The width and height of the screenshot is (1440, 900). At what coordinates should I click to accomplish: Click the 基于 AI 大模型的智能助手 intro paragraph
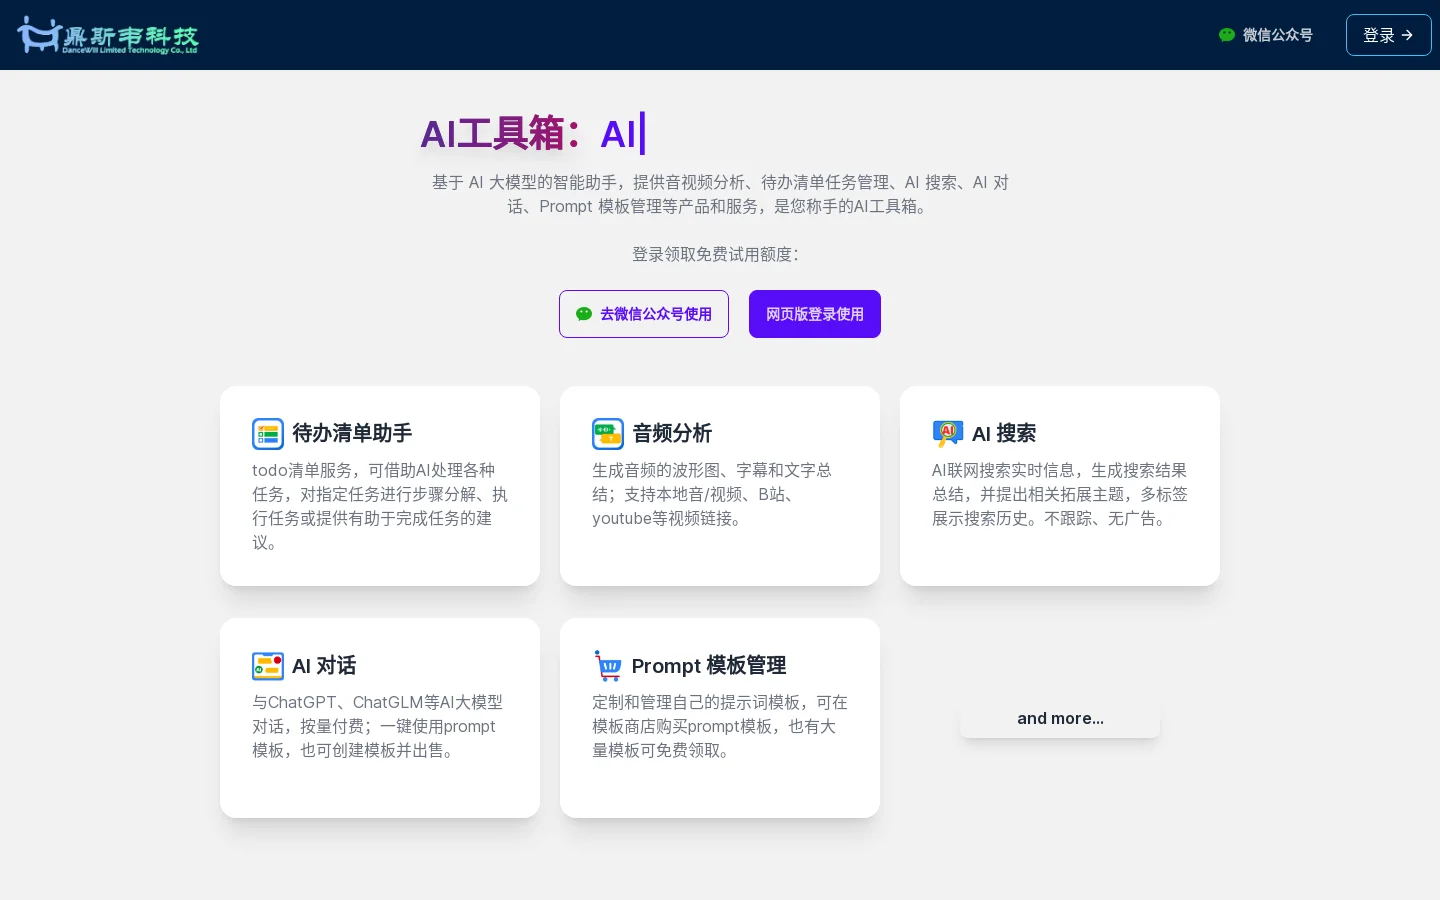720,194
